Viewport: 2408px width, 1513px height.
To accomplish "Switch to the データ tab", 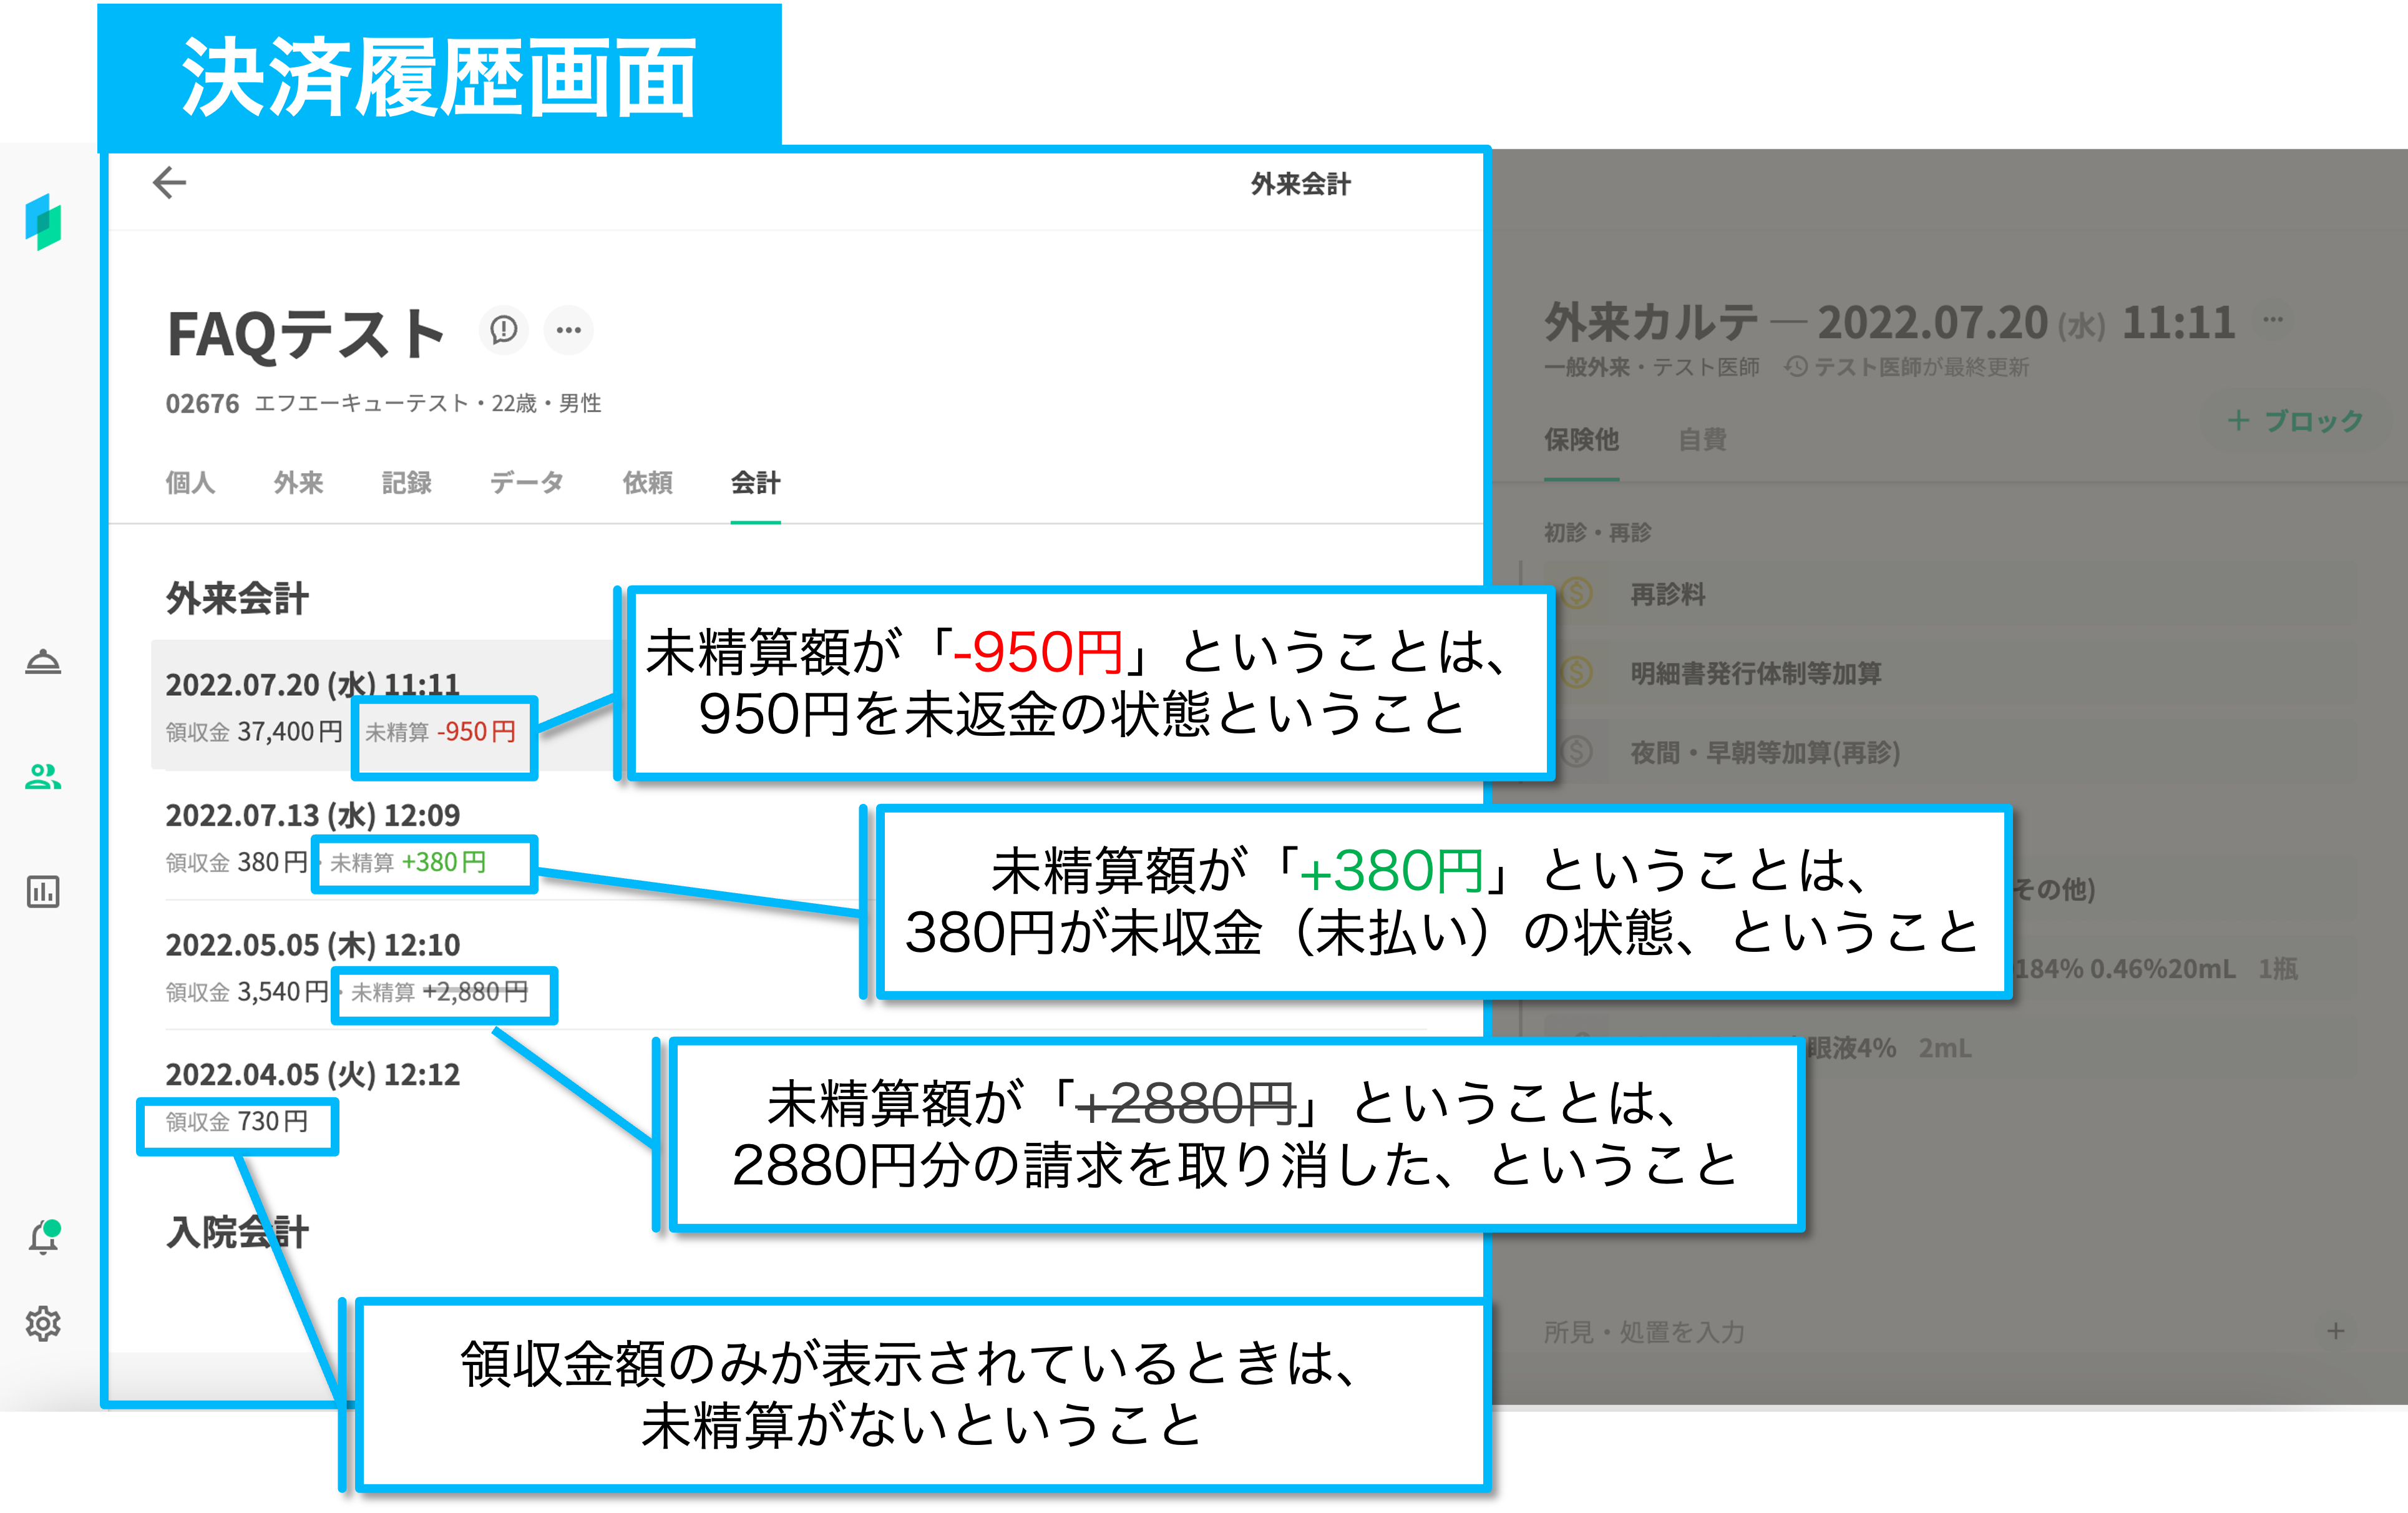I will (x=526, y=483).
